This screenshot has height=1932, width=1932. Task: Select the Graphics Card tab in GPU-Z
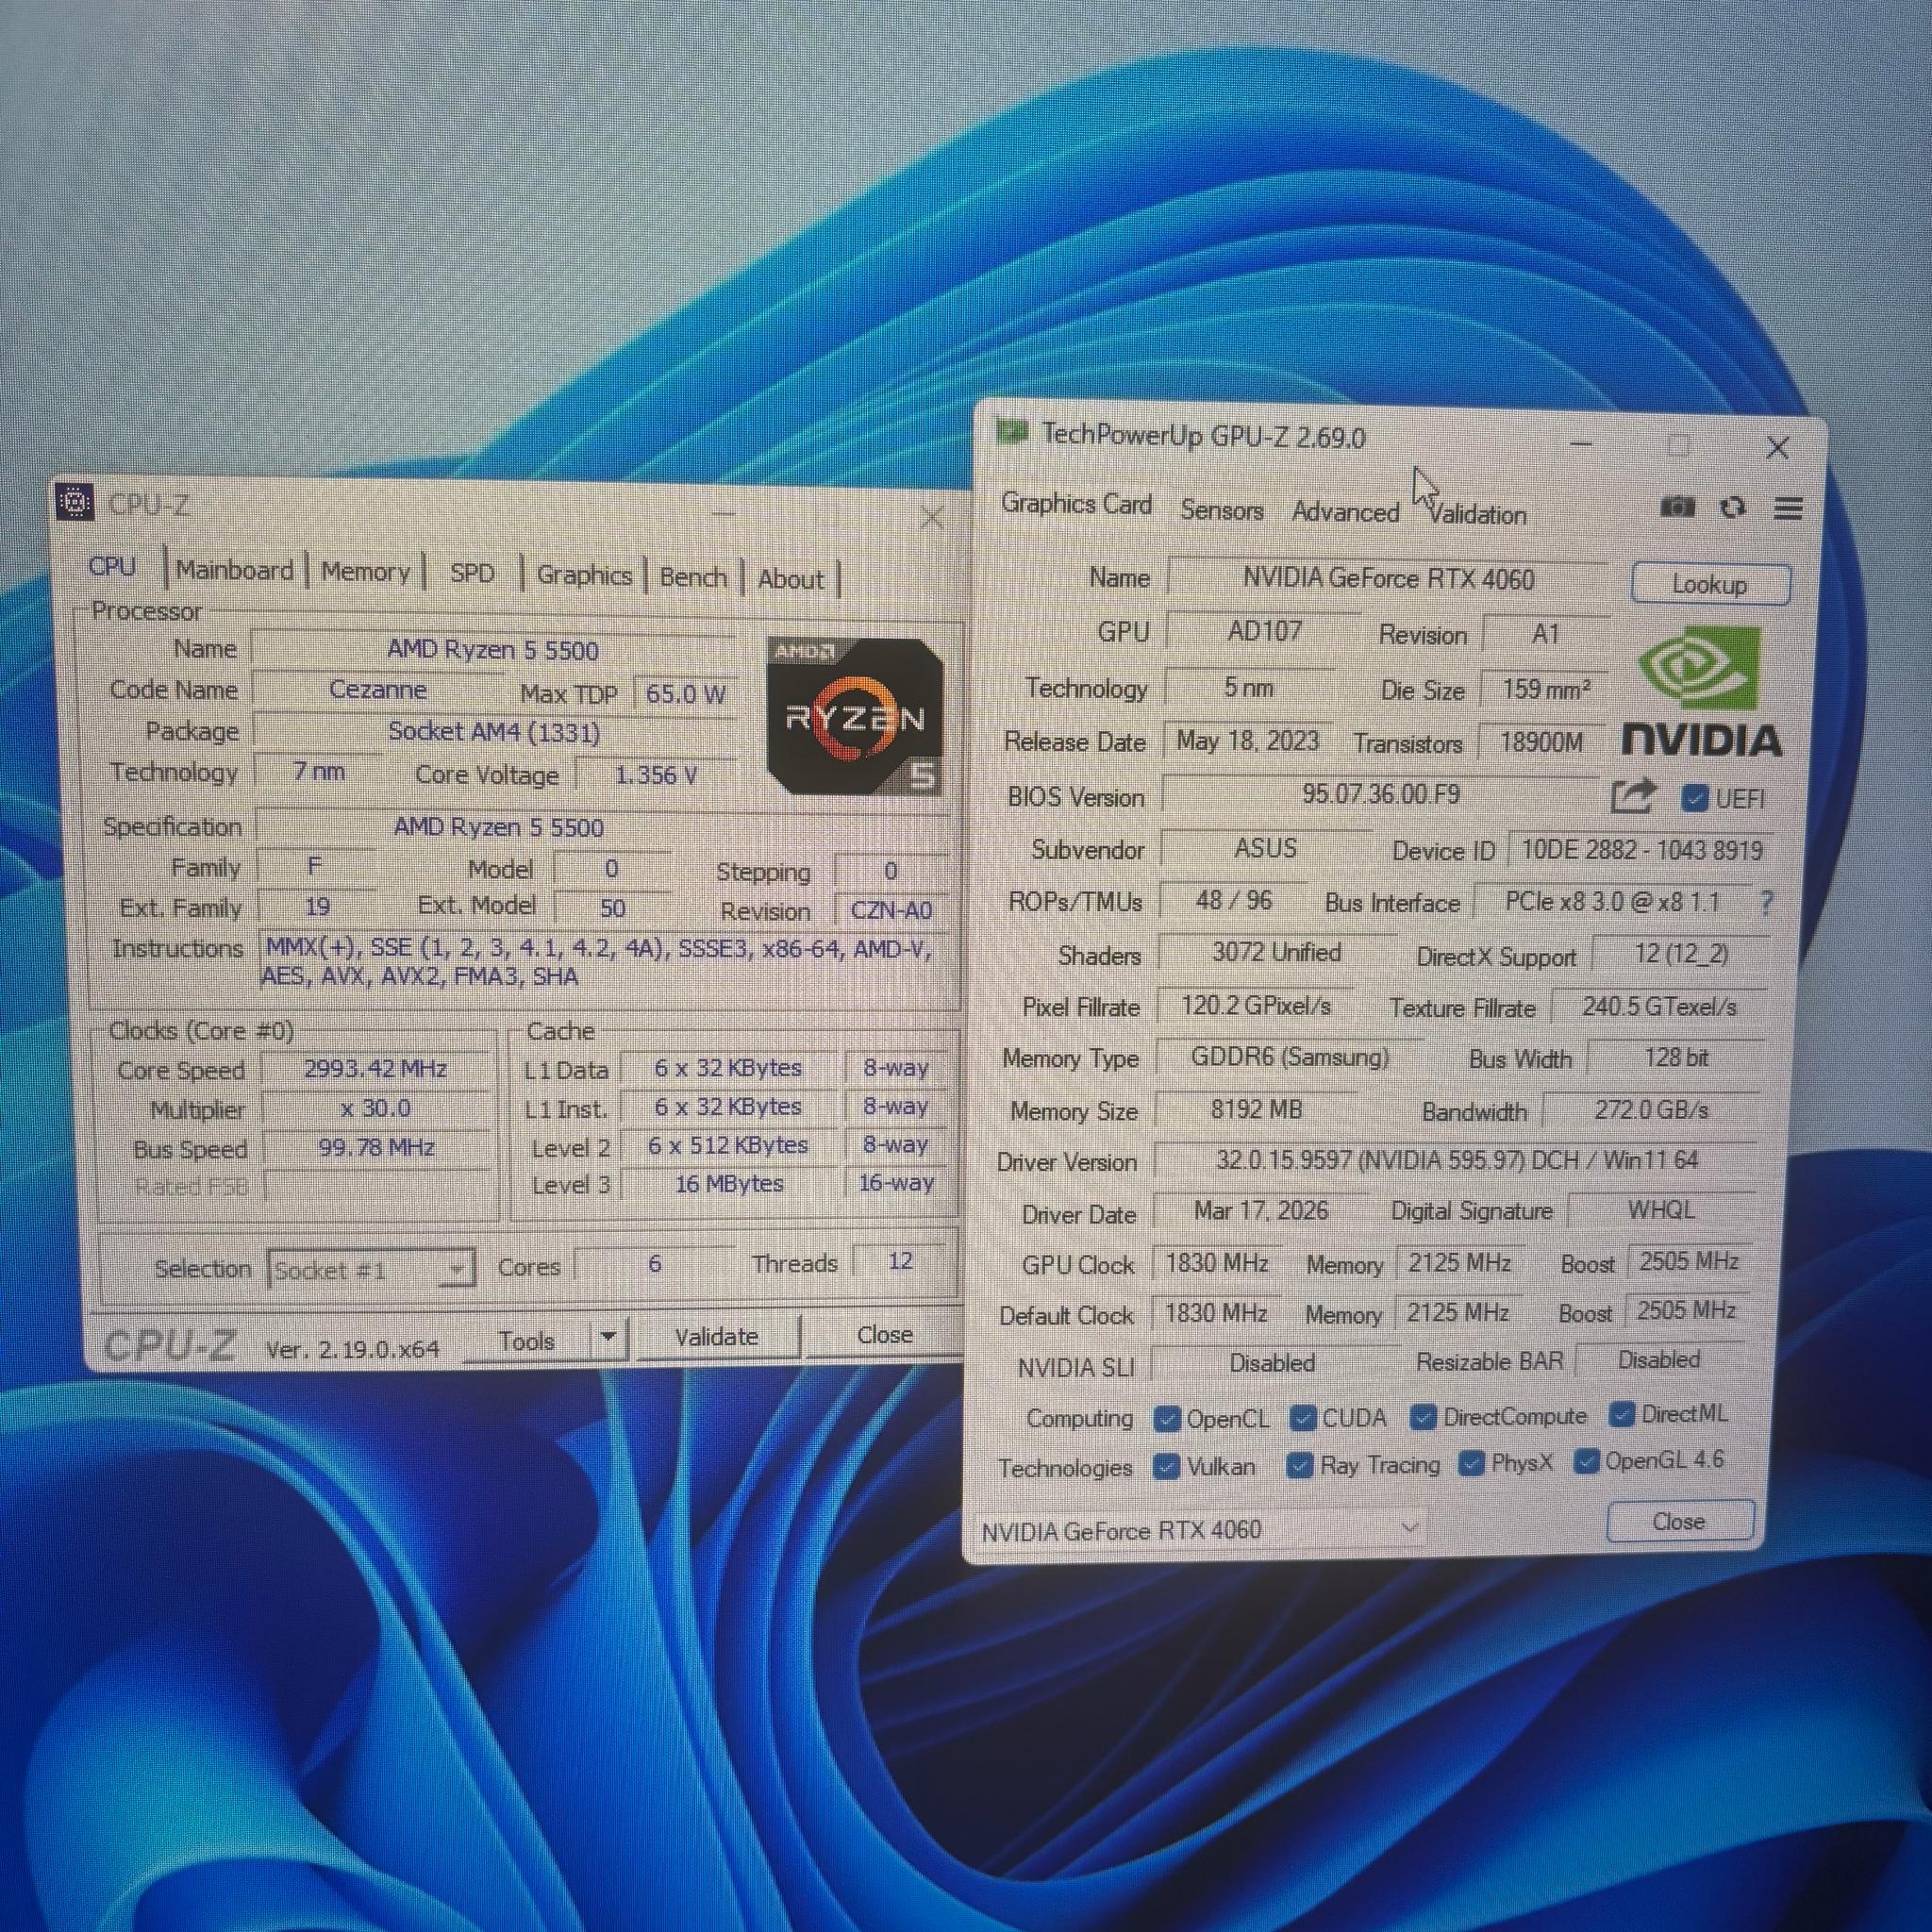point(1076,504)
